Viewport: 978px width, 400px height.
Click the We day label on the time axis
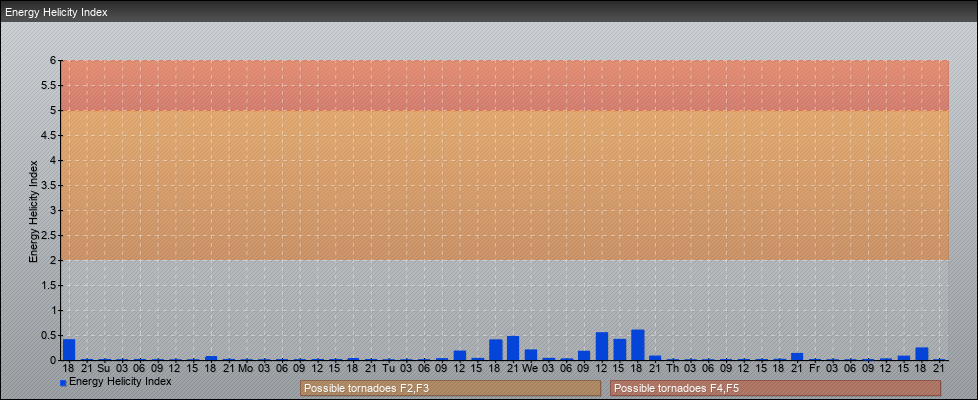[530, 368]
